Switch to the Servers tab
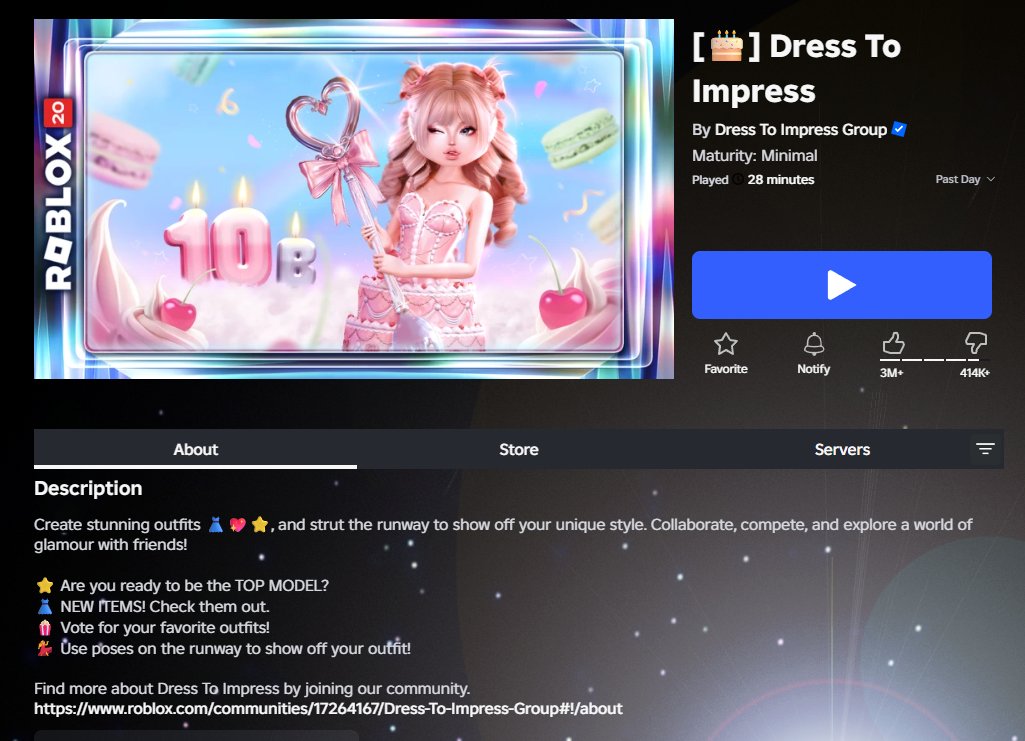Viewport: 1025px width, 741px height. 842,450
